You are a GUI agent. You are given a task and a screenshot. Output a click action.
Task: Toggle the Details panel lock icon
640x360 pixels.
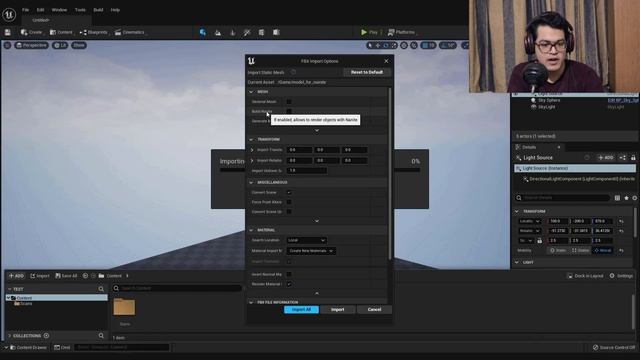(633, 158)
